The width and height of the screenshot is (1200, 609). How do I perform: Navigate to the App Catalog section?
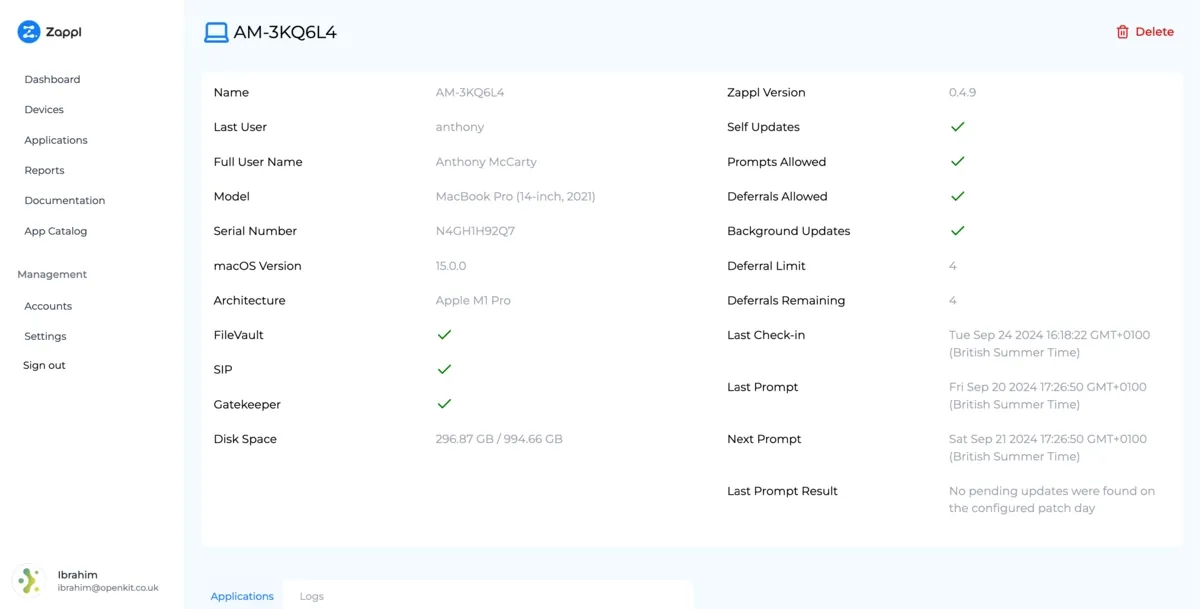[54, 231]
